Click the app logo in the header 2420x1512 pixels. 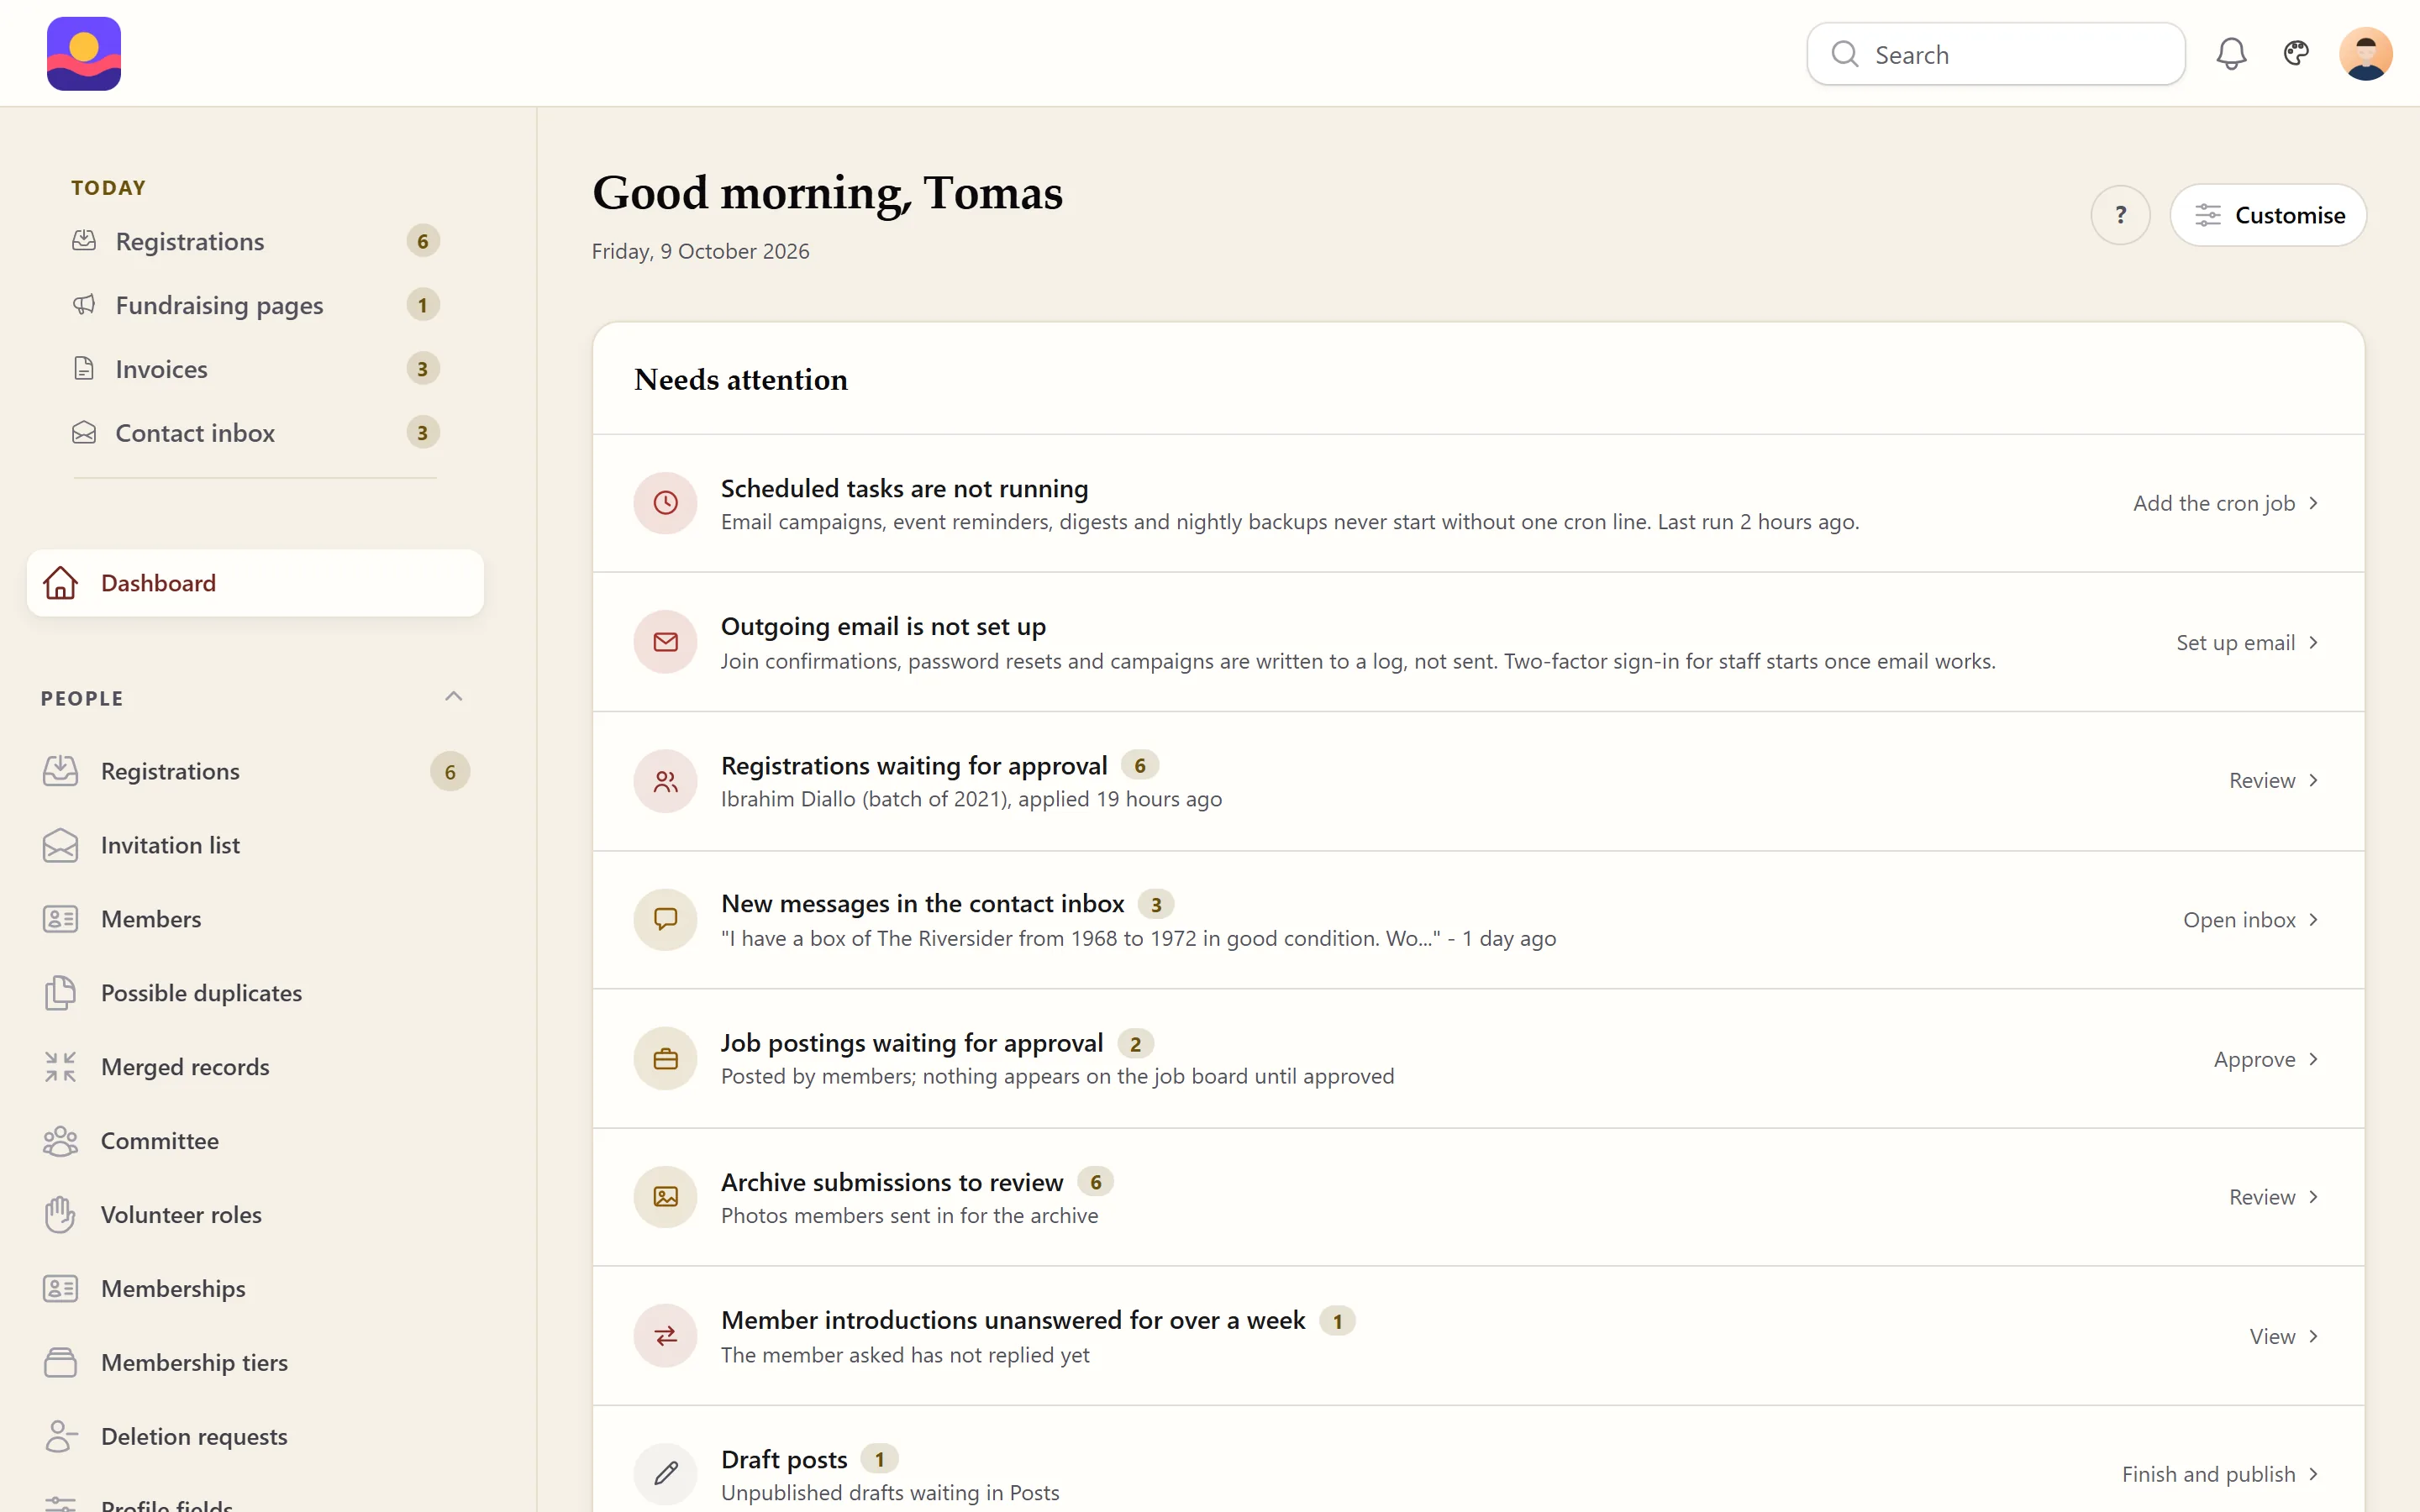point(84,54)
